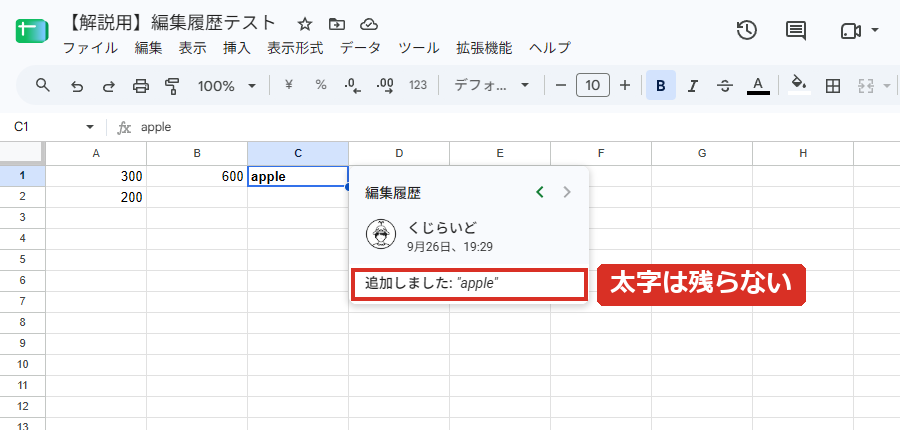Open the ファイル menu
The height and width of the screenshot is (430, 900).
click(90, 48)
